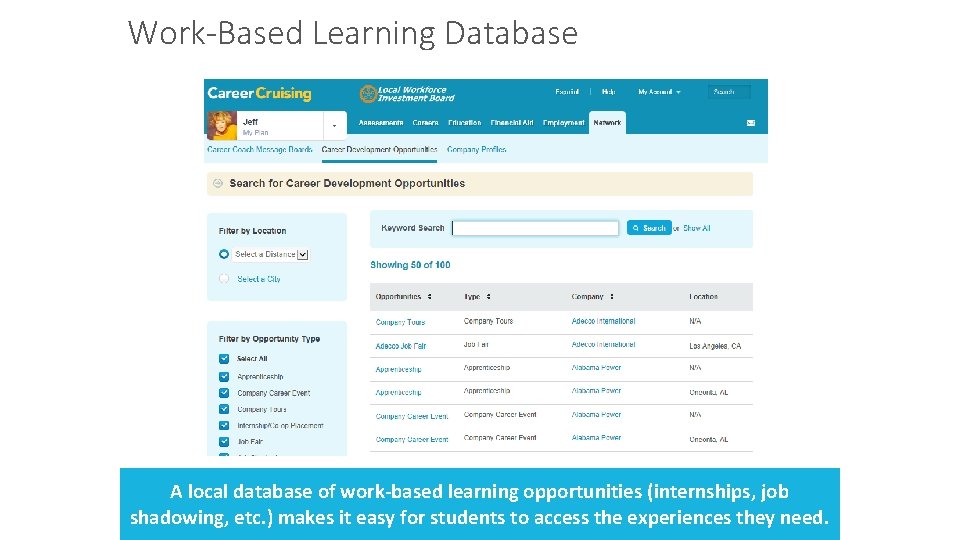This screenshot has width=960, height=540.
Task: Click the Location column header
Action: 703,296
